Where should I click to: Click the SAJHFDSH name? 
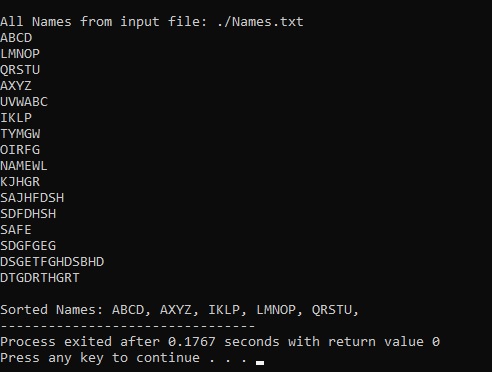click(32, 198)
